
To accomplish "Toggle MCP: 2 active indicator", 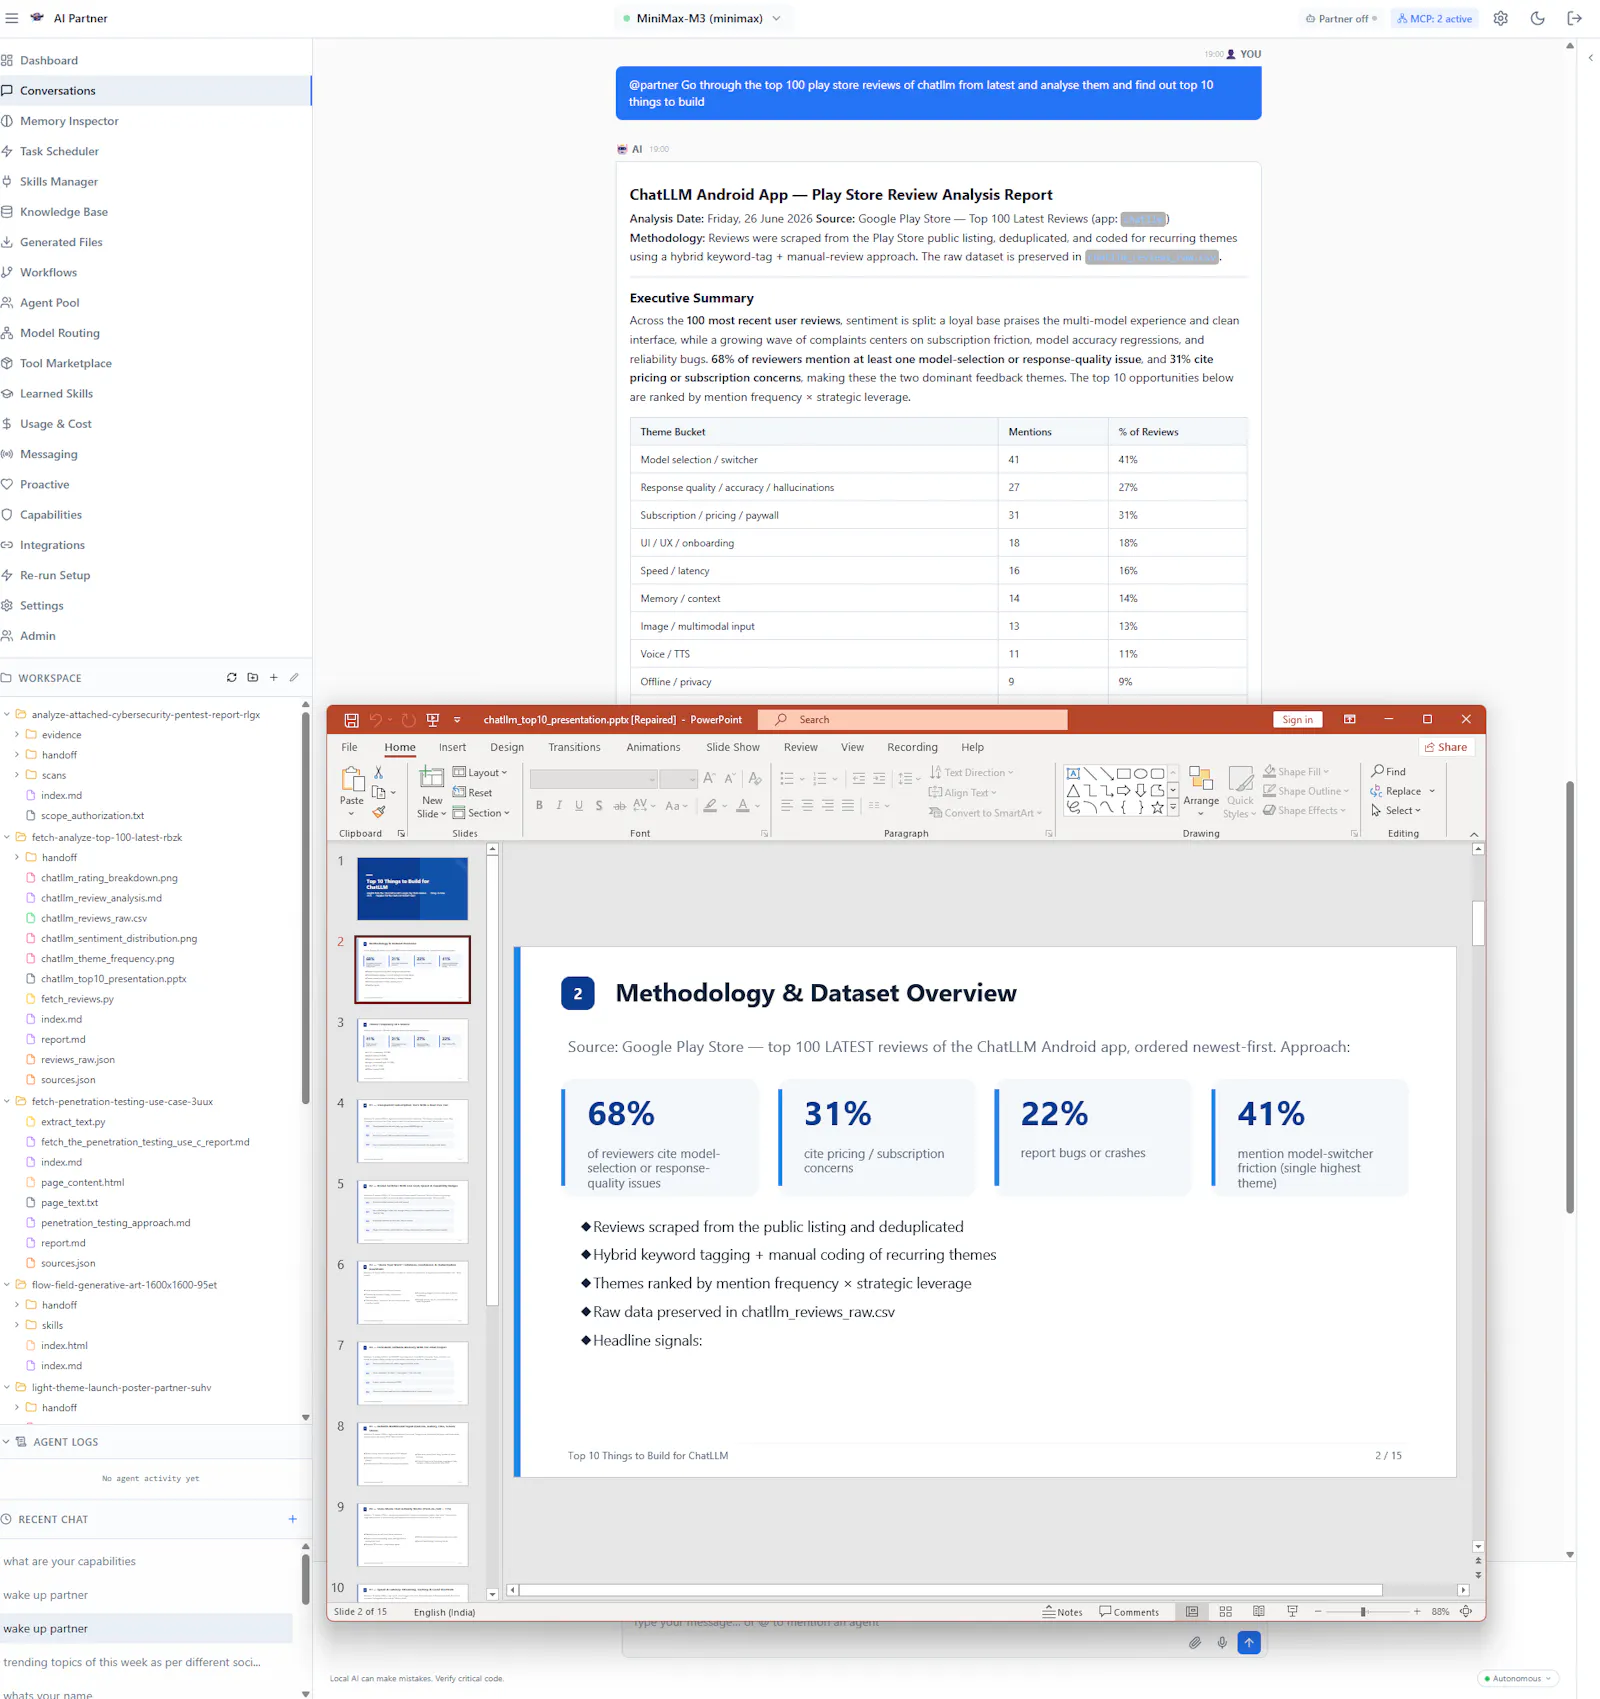I will coord(1435,18).
